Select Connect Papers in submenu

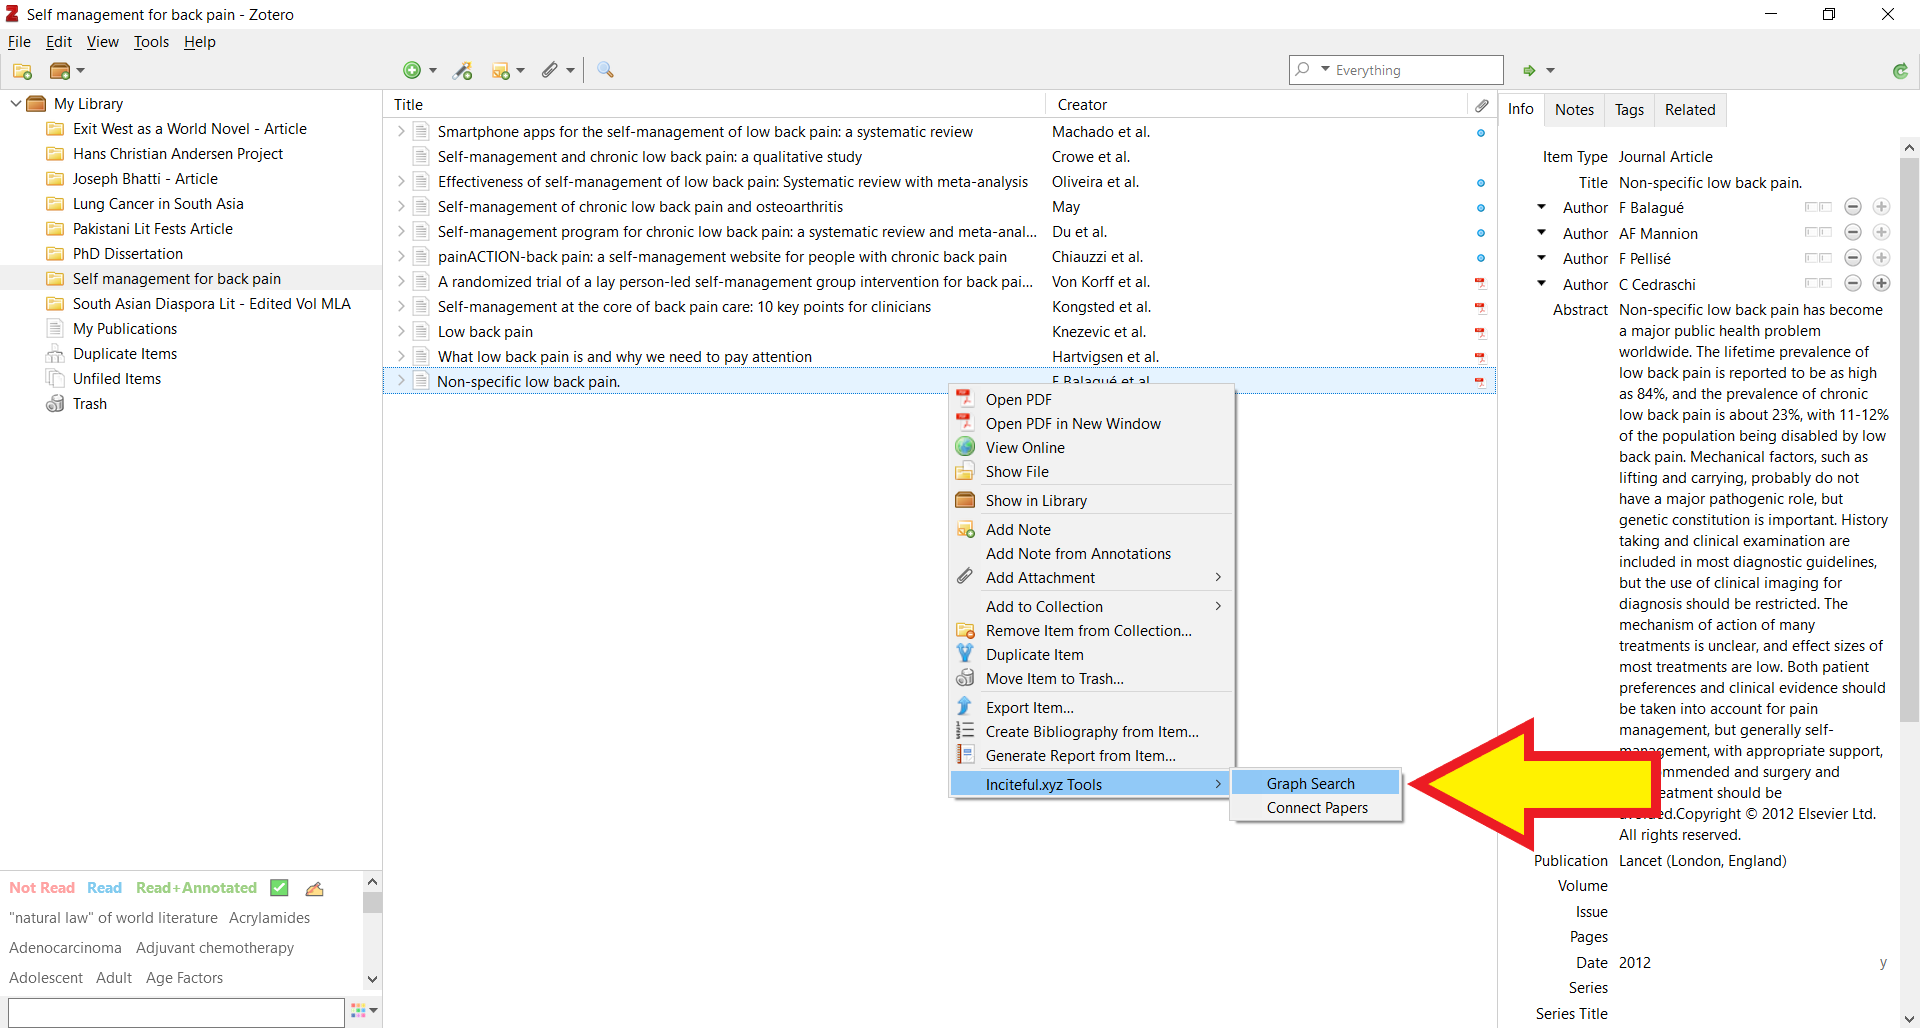tap(1316, 807)
